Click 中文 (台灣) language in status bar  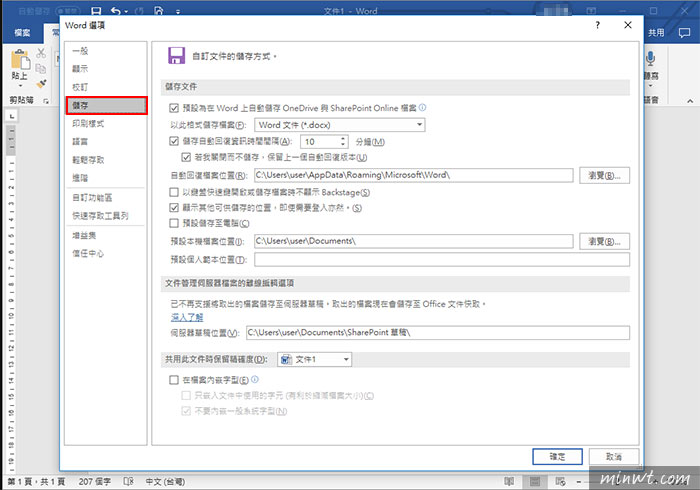(165, 482)
